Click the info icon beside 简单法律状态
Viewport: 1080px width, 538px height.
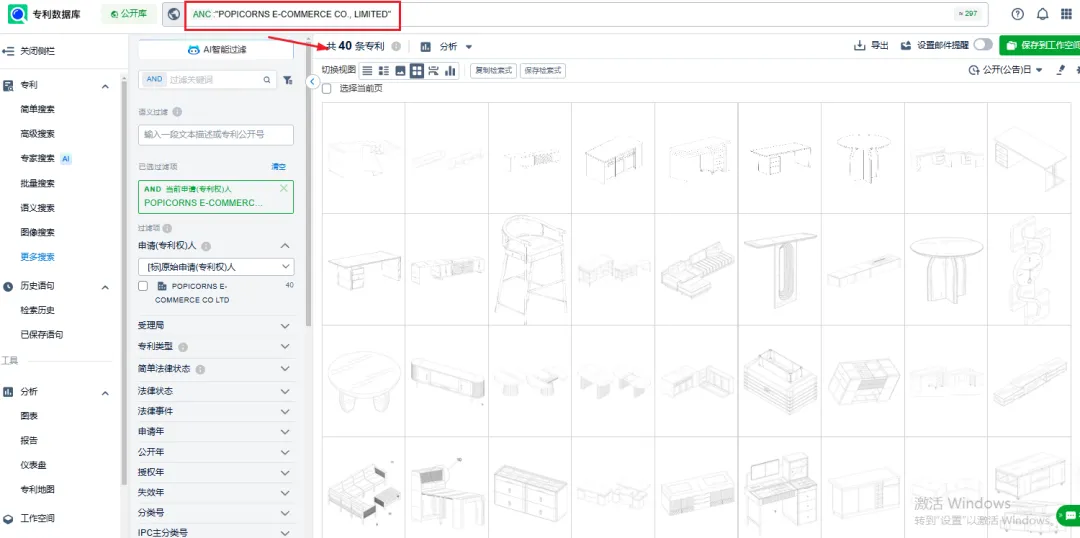200,370
